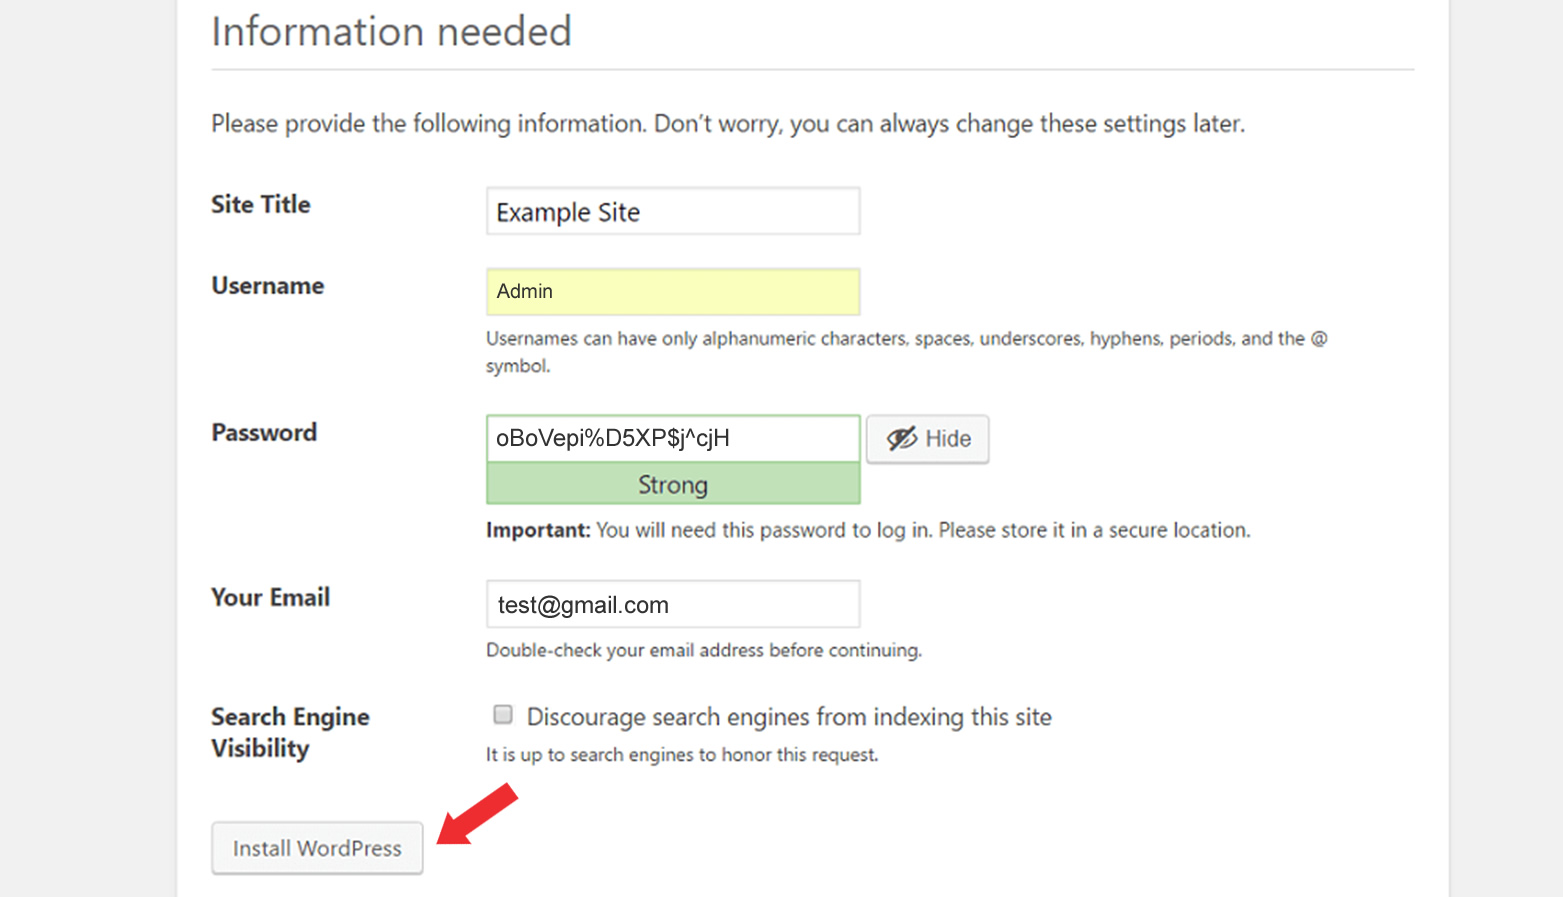Click the "Your Email" label
The height and width of the screenshot is (897, 1563).
coord(269,597)
